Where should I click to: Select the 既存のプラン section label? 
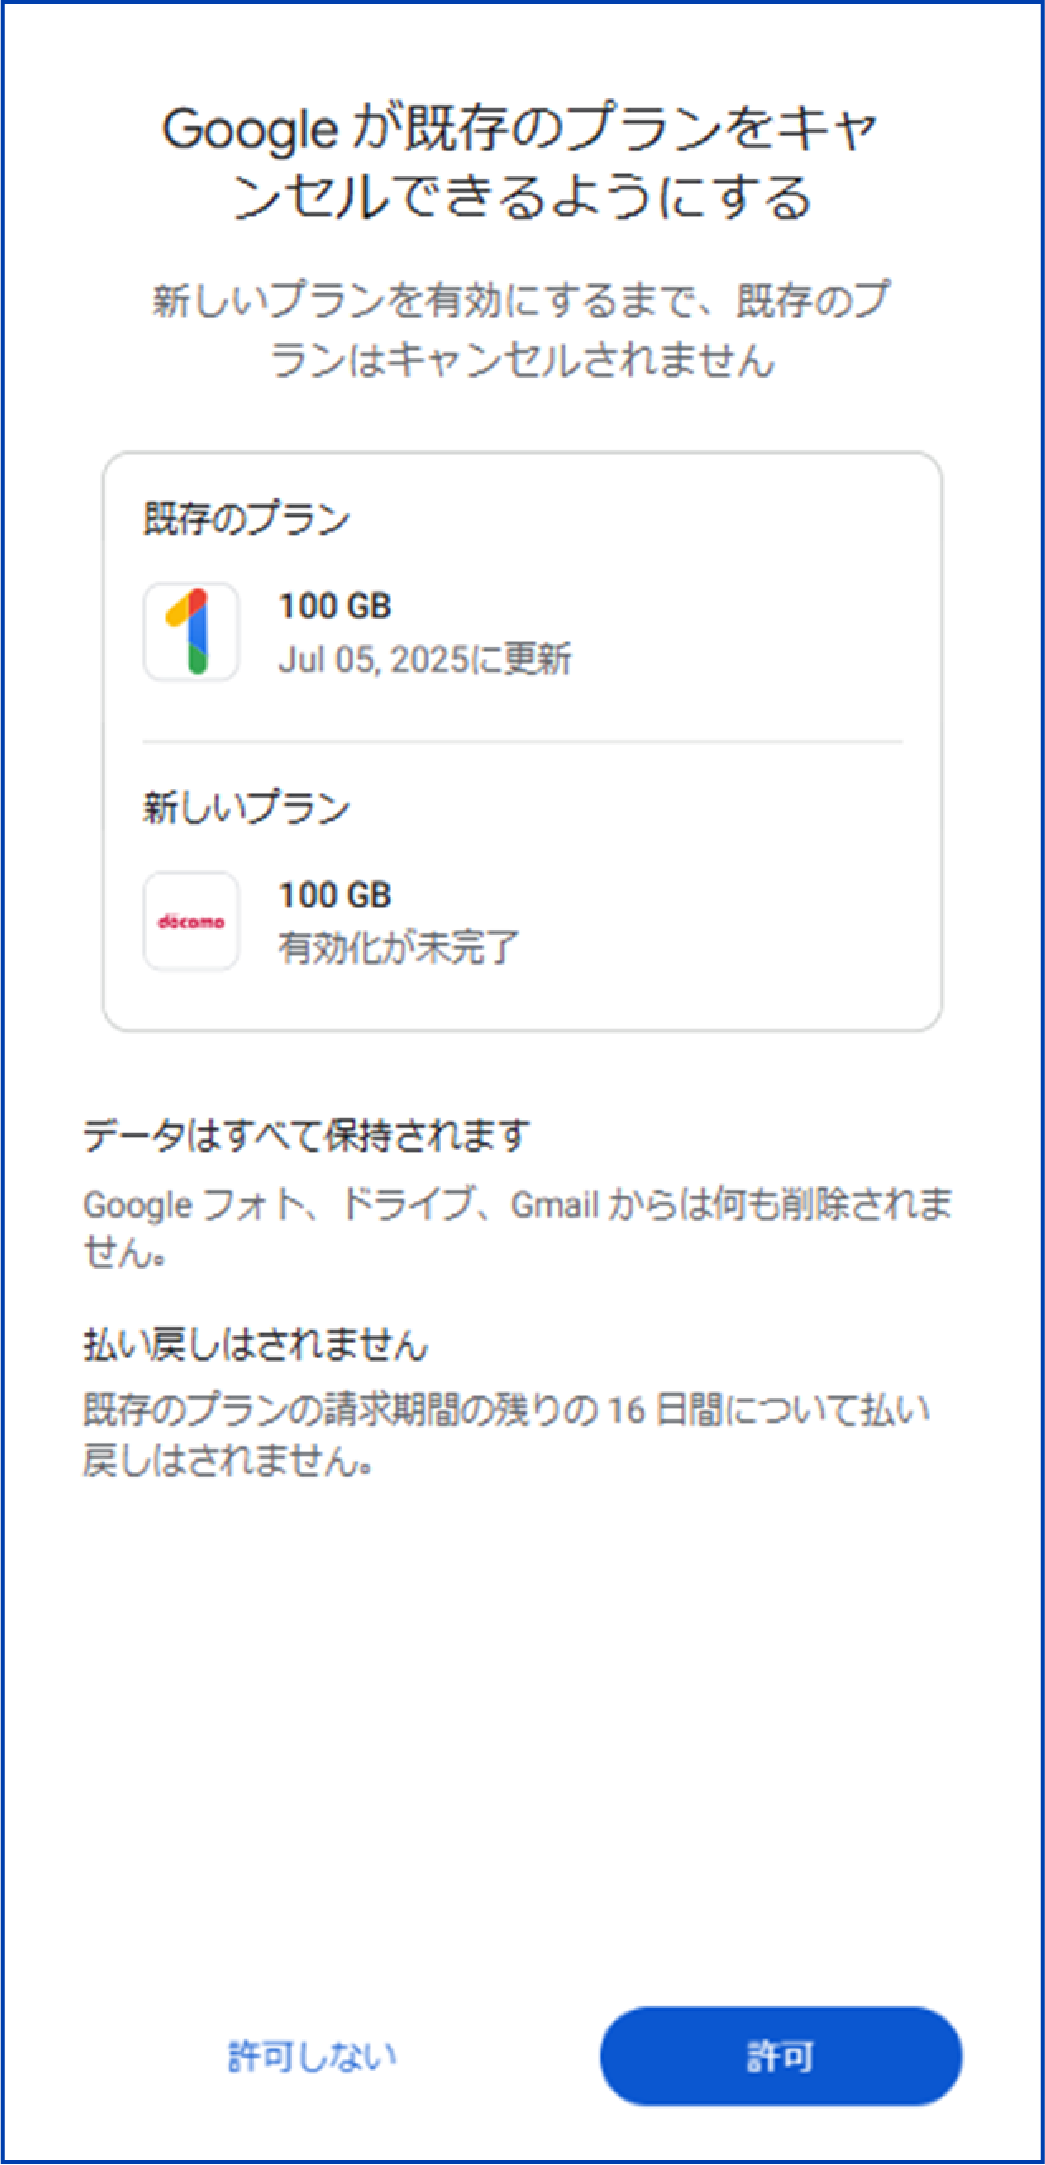tap(247, 519)
